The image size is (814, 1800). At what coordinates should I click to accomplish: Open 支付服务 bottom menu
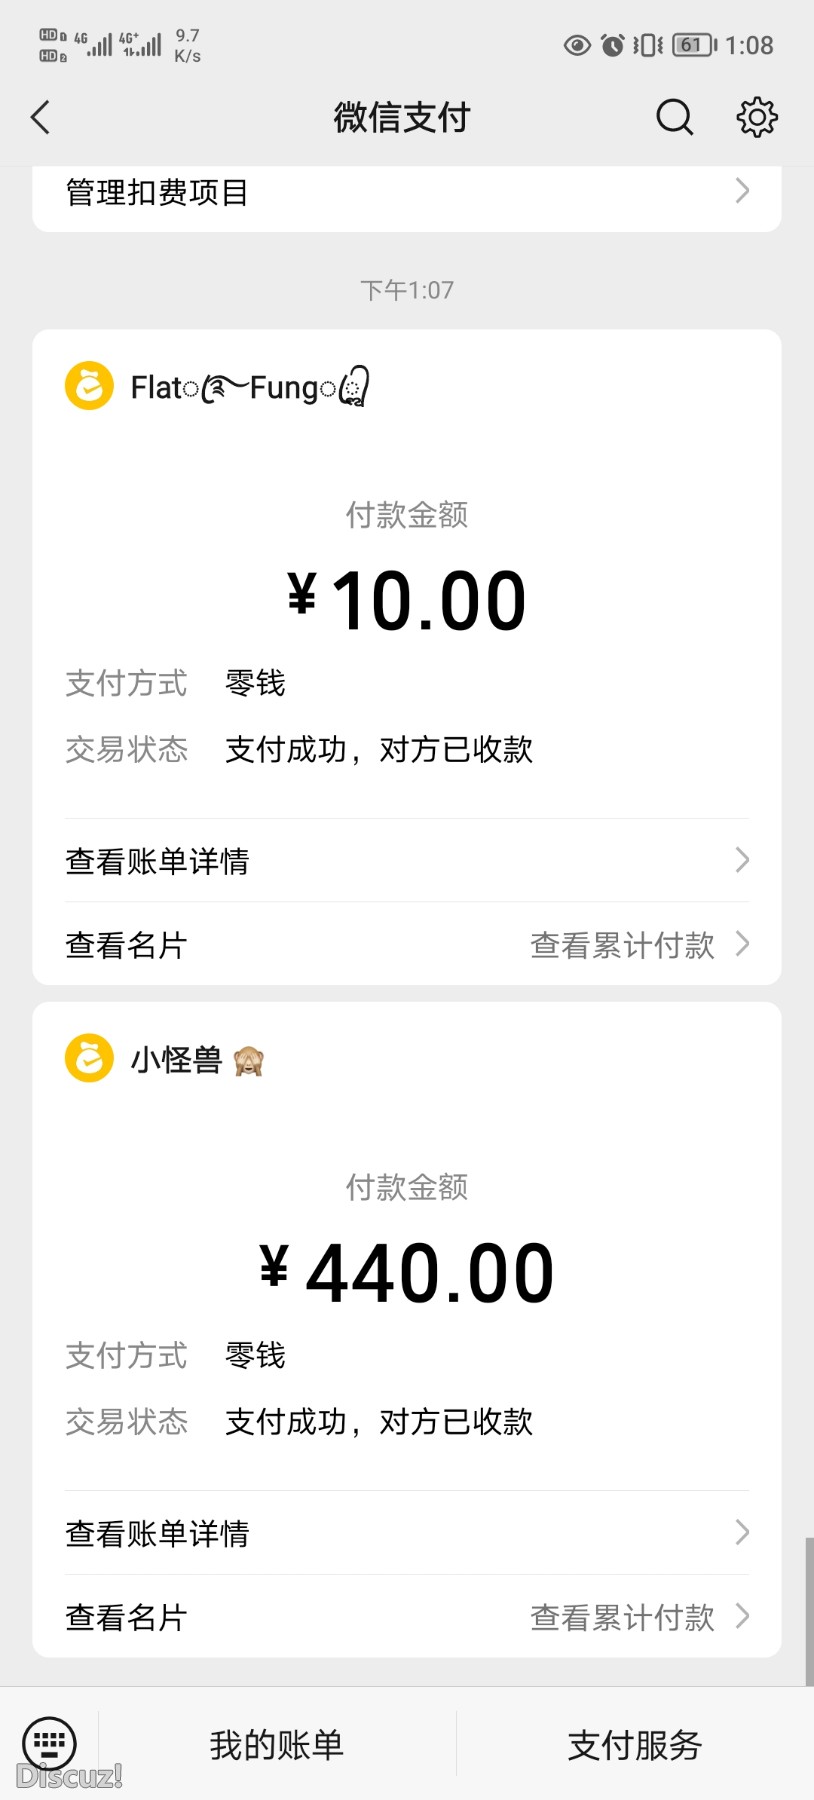pos(635,1745)
